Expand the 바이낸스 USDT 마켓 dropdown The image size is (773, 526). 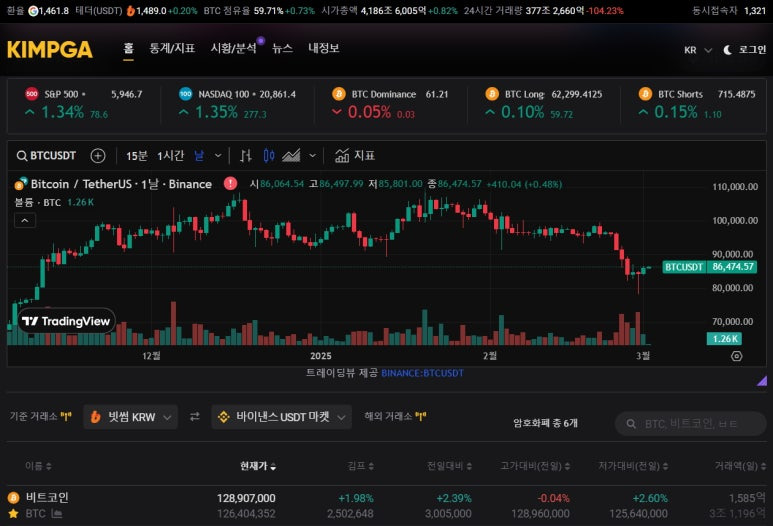click(281, 417)
